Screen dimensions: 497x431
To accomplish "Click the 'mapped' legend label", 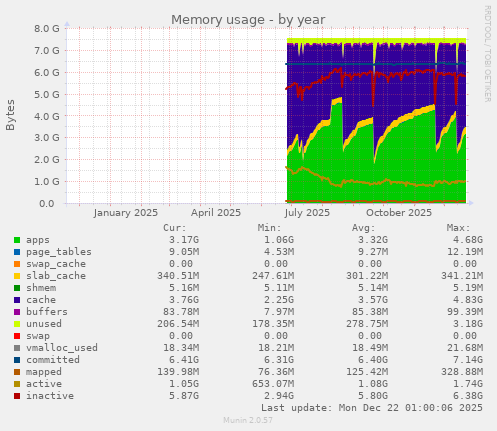I will 44,372.
